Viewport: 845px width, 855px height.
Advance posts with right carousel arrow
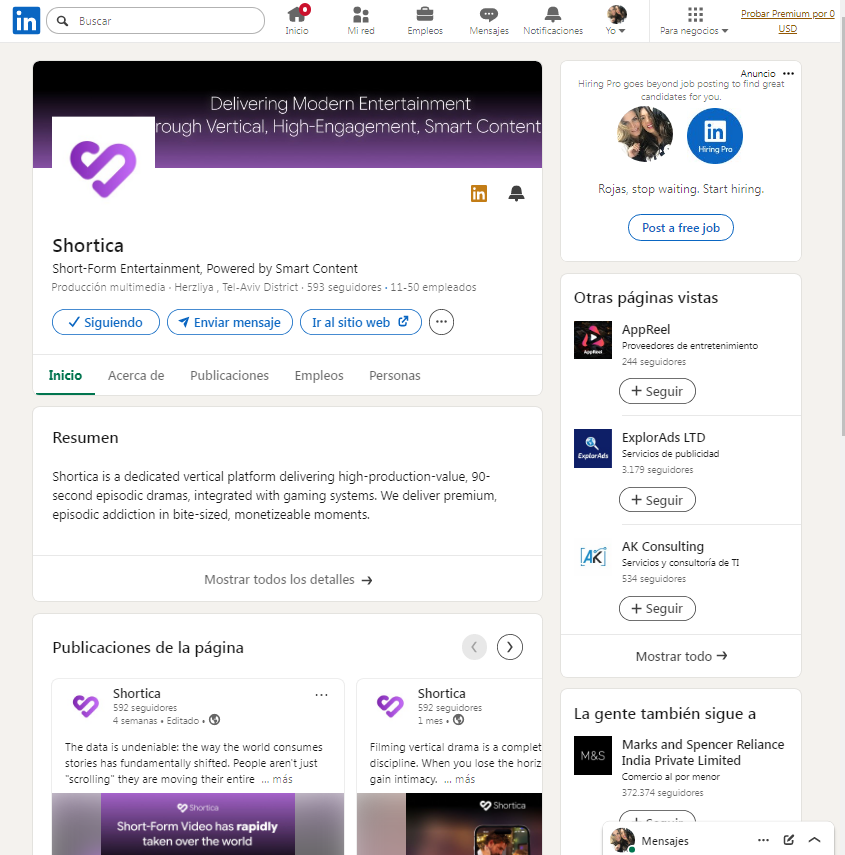(510, 647)
